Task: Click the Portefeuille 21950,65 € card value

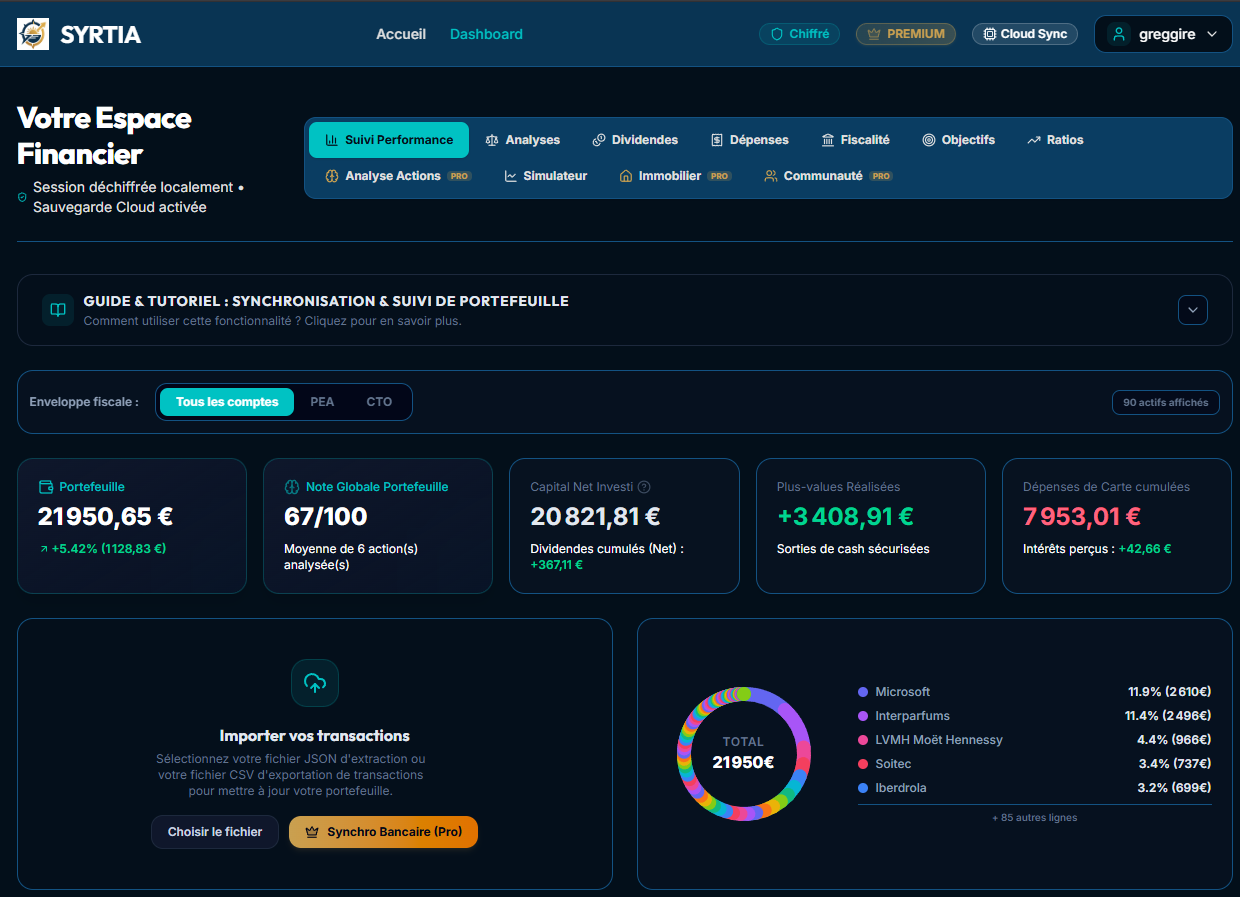Action: click(106, 517)
